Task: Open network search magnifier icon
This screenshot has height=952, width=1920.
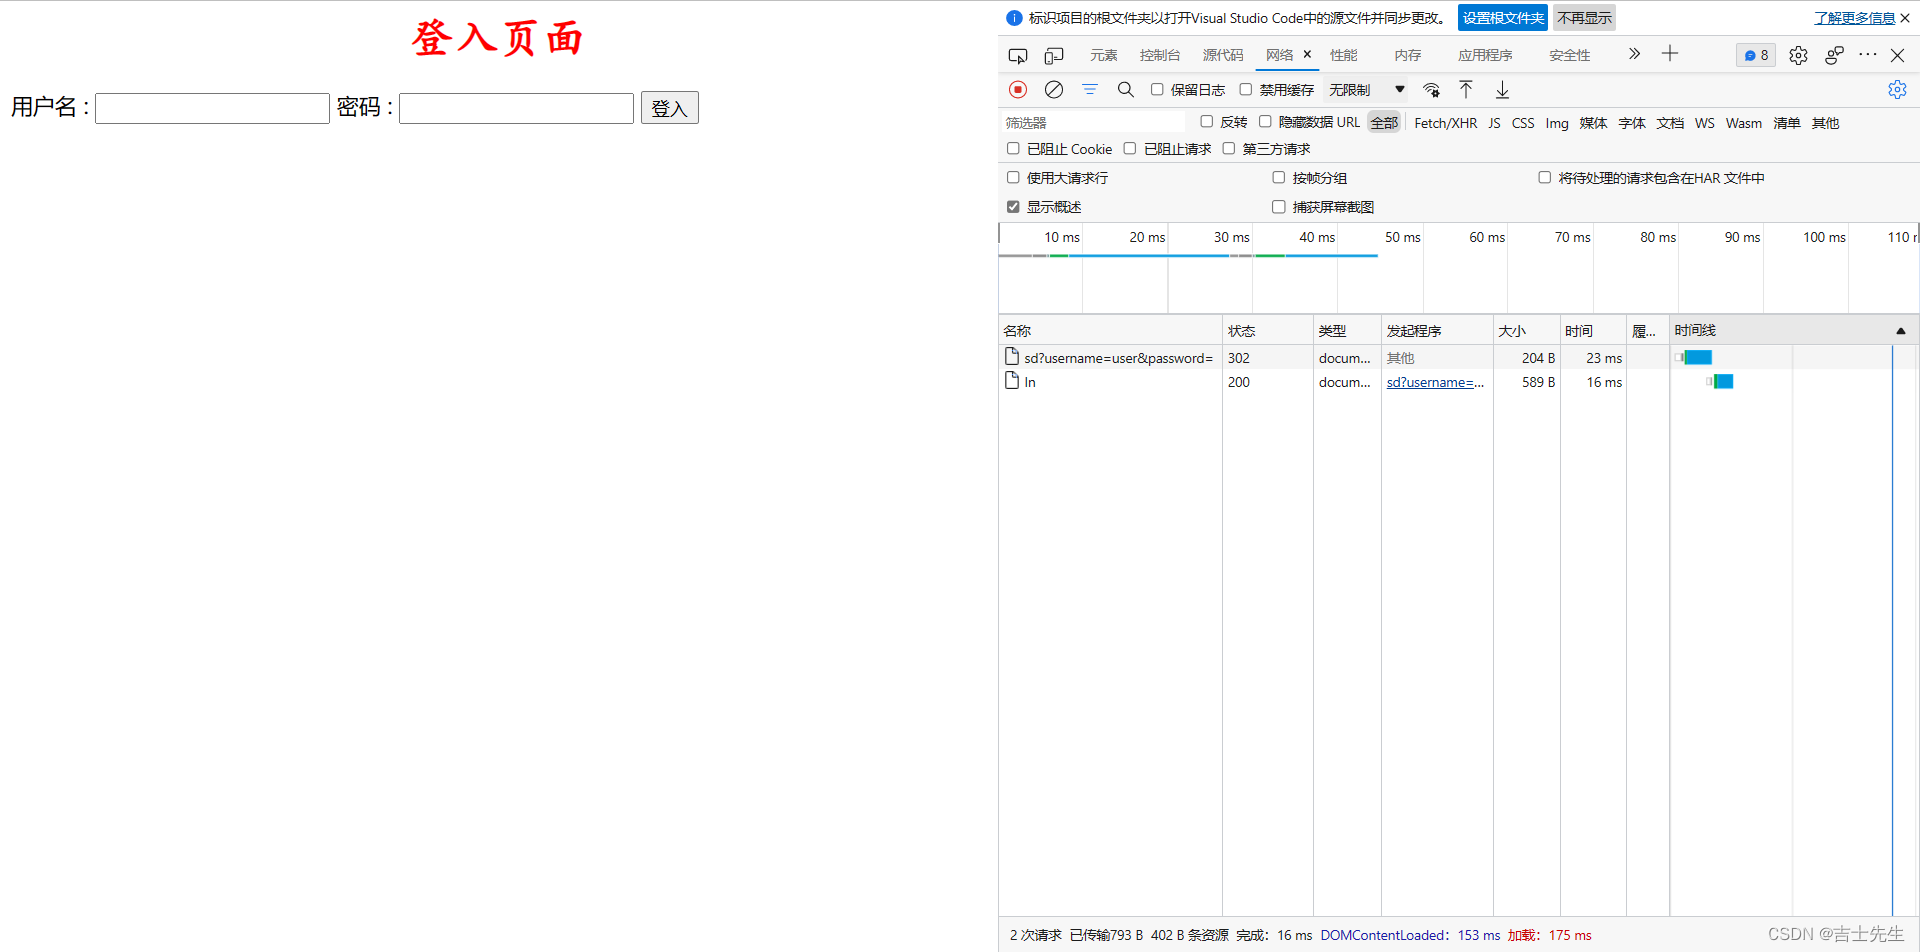Action: [x=1126, y=90]
